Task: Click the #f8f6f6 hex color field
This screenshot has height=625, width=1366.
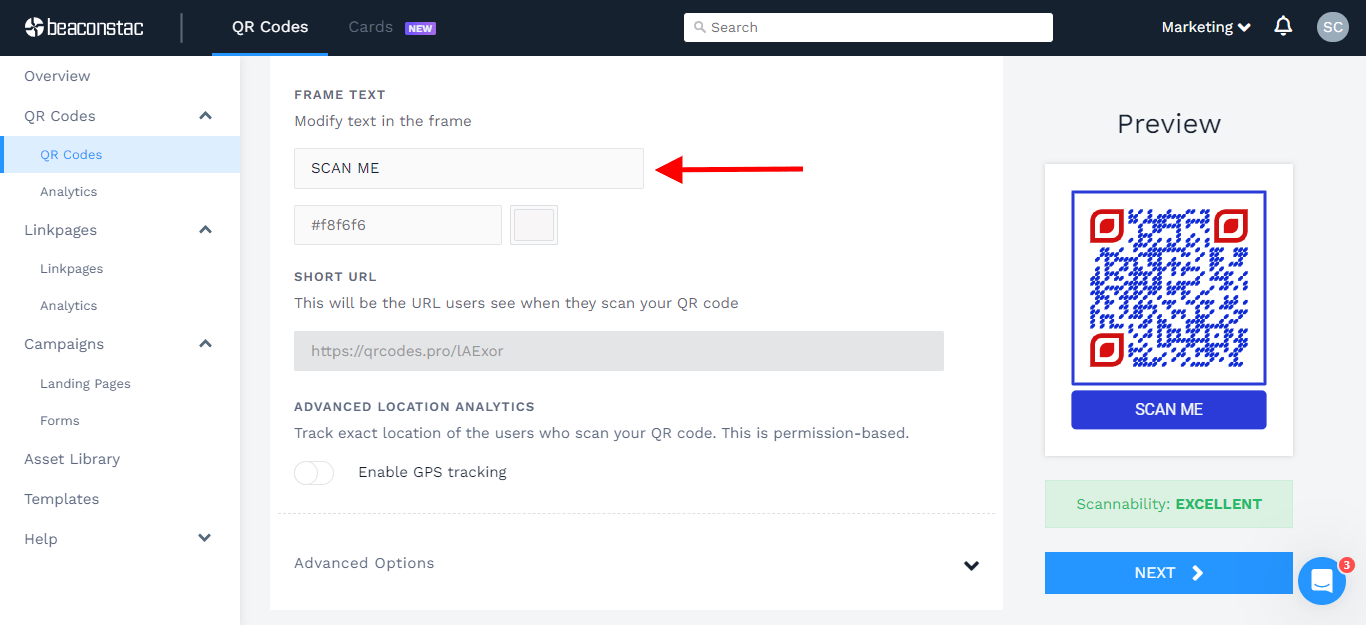Action: (x=398, y=225)
